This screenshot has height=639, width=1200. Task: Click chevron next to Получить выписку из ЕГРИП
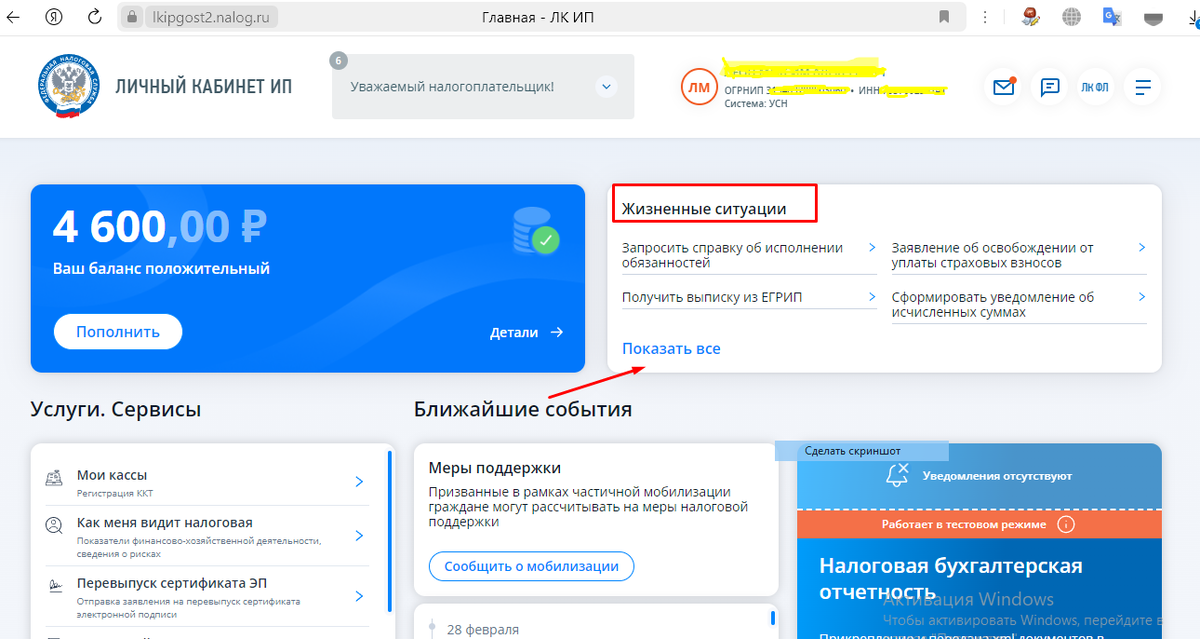(x=872, y=297)
